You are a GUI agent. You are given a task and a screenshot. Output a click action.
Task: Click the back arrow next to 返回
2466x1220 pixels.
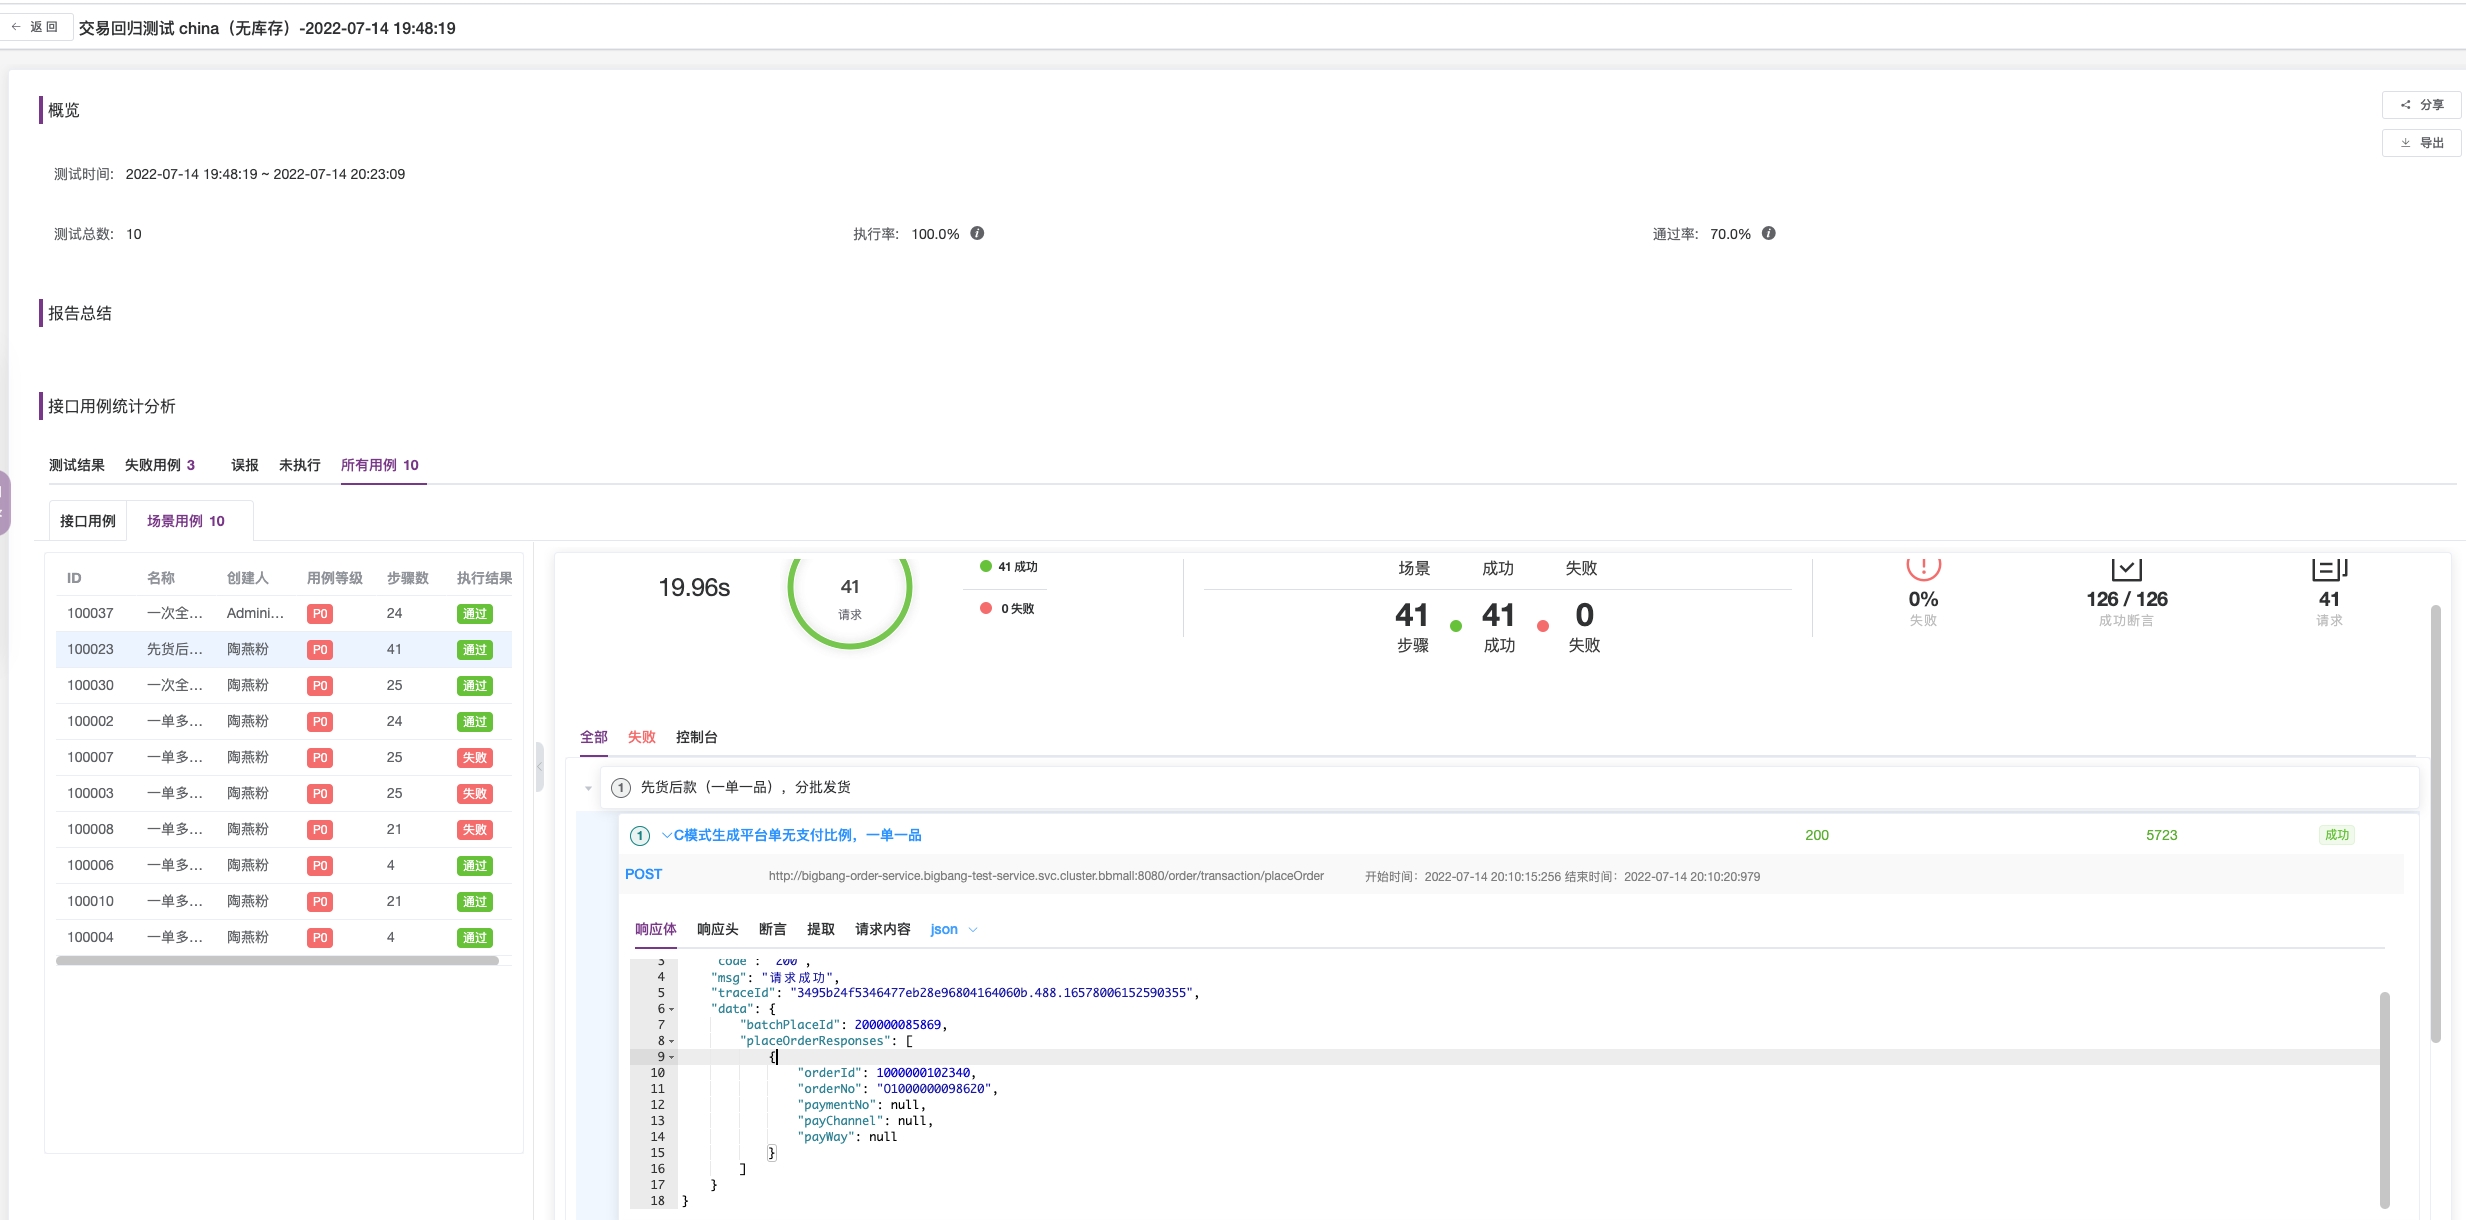click(16, 26)
